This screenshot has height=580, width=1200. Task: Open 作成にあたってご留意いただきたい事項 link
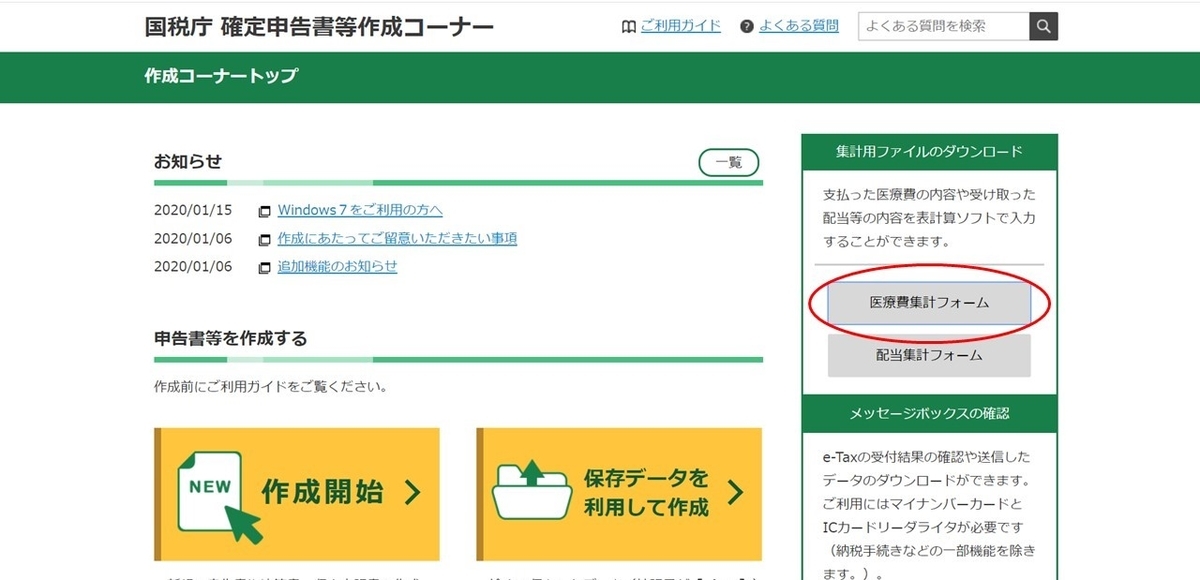click(x=397, y=238)
